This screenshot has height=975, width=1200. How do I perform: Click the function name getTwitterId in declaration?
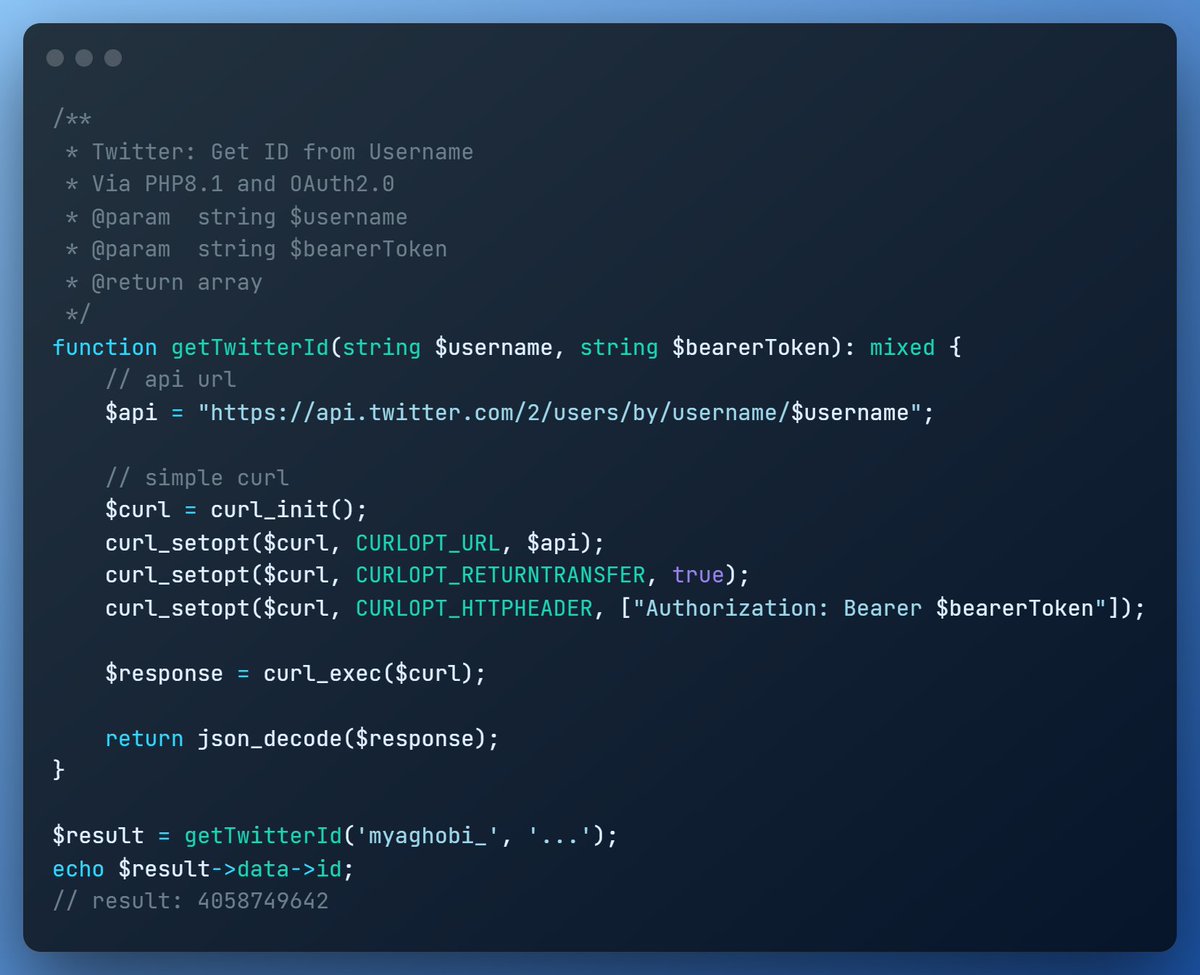[250, 348]
